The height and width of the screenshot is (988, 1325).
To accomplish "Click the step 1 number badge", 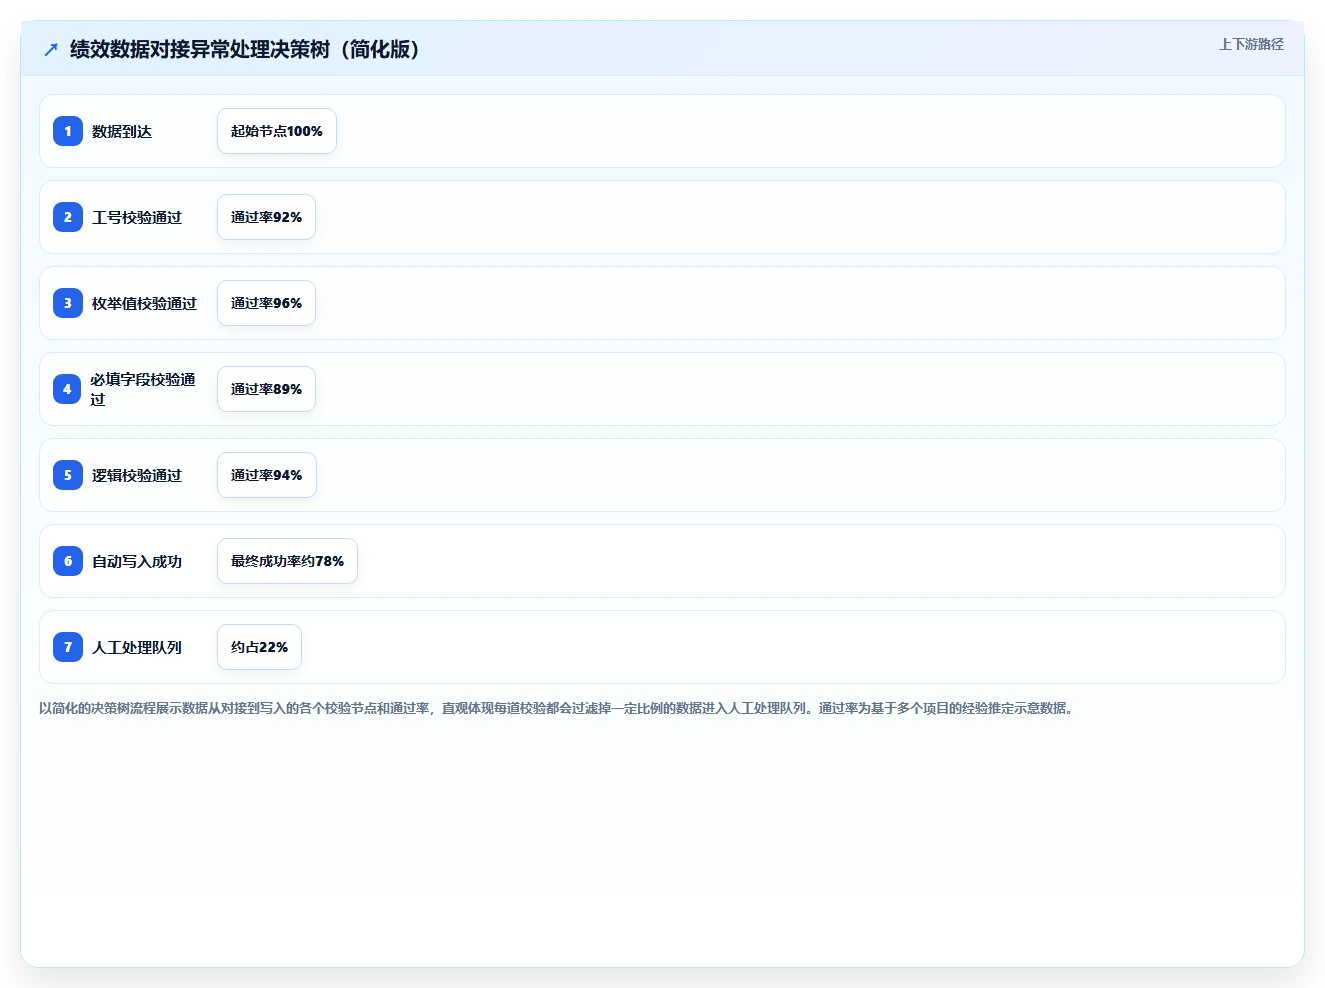I will click(68, 131).
